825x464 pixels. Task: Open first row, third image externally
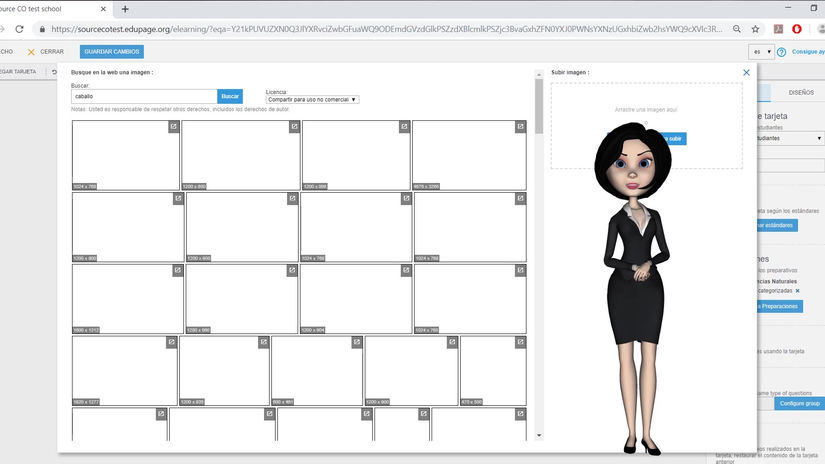point(404,127)
